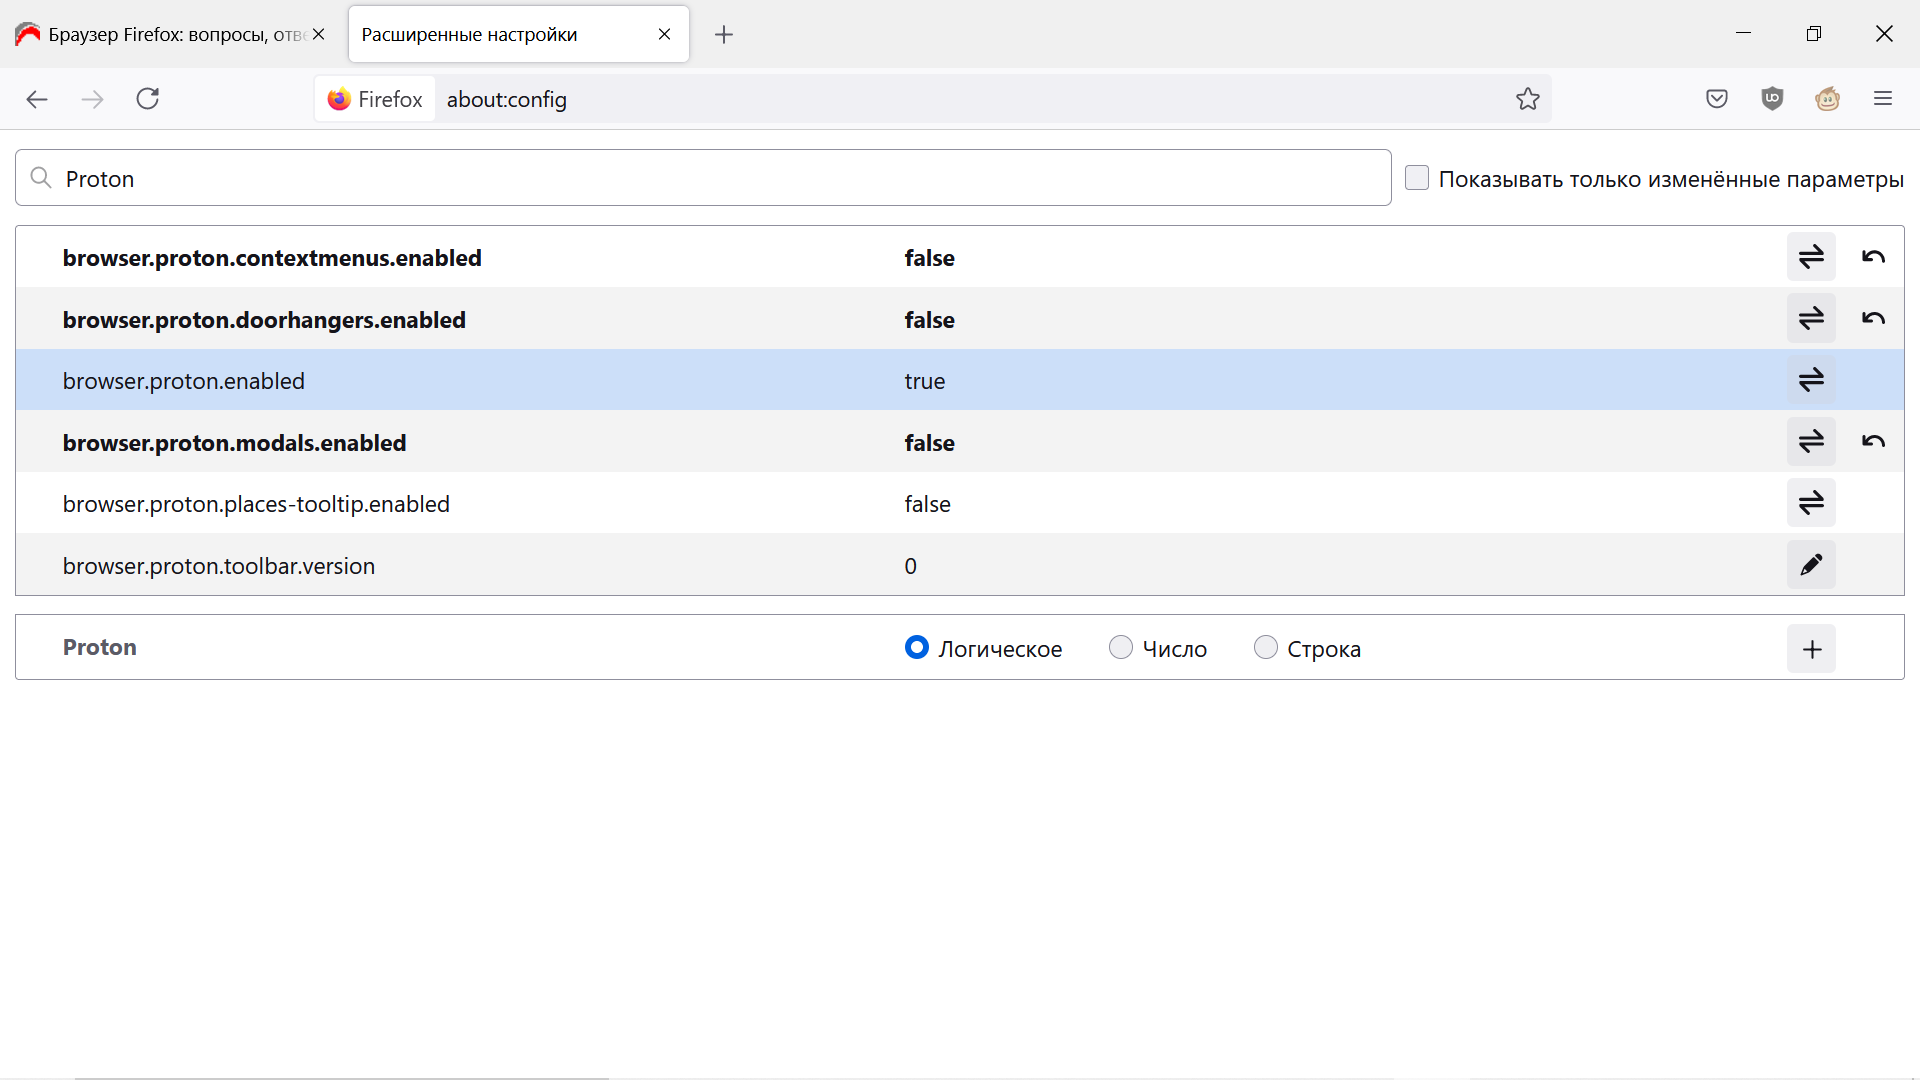Choose the Логическое radio option
Viewport: 1920px width, 1080px height.
point(917,648)
